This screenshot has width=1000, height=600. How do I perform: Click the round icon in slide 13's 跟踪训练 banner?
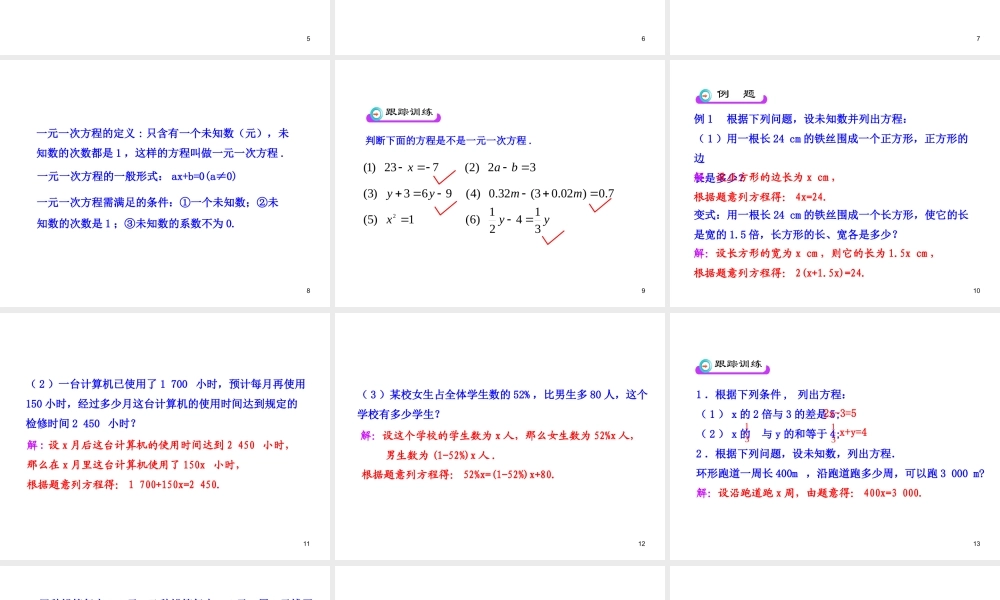[x=704, y=367]
